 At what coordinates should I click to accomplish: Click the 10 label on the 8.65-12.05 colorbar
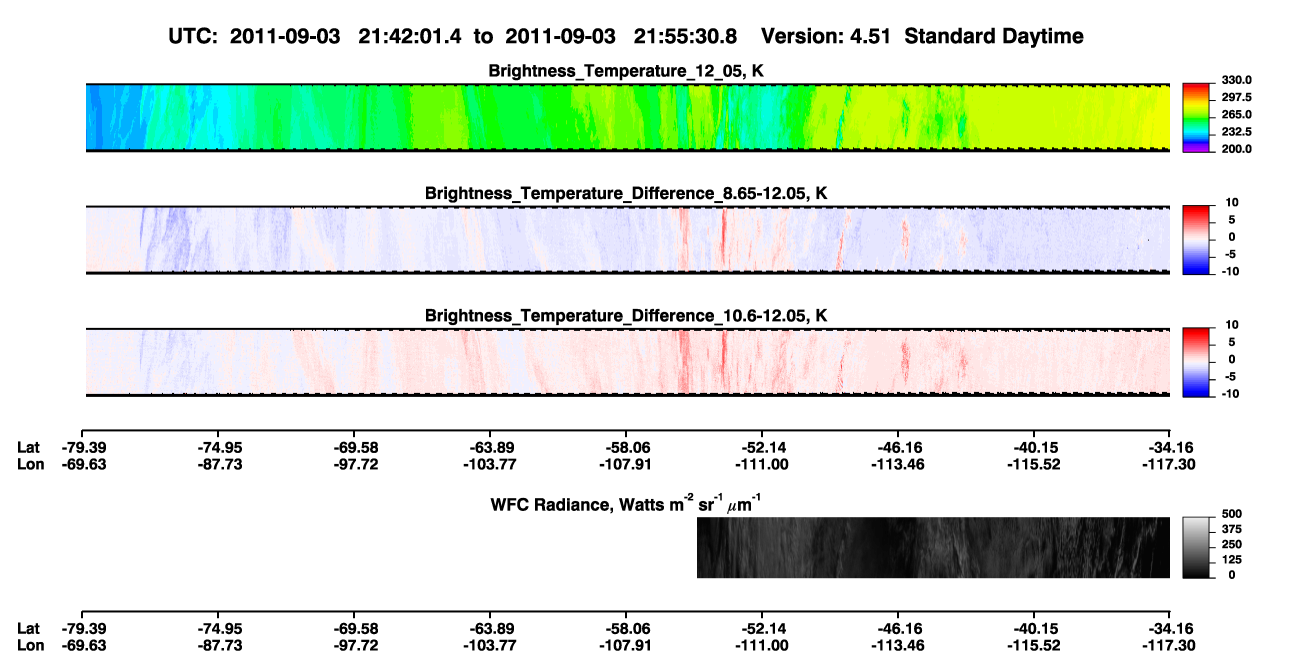[1232, 202]
